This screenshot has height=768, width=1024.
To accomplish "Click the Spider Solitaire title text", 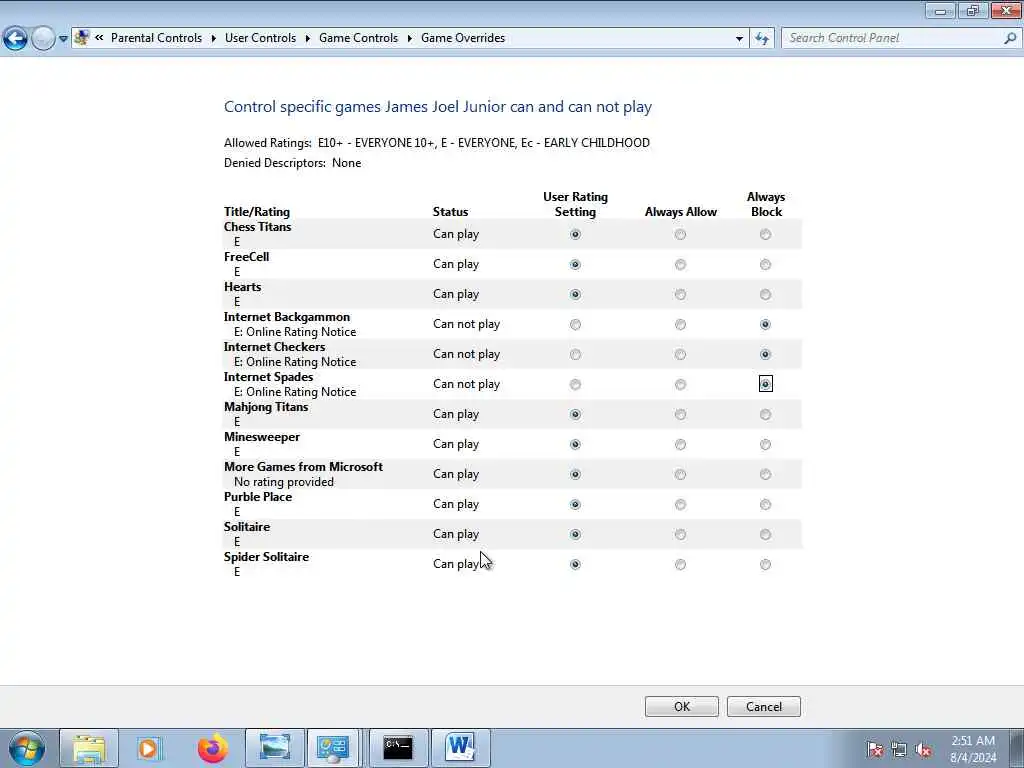I will click(266, 557).
